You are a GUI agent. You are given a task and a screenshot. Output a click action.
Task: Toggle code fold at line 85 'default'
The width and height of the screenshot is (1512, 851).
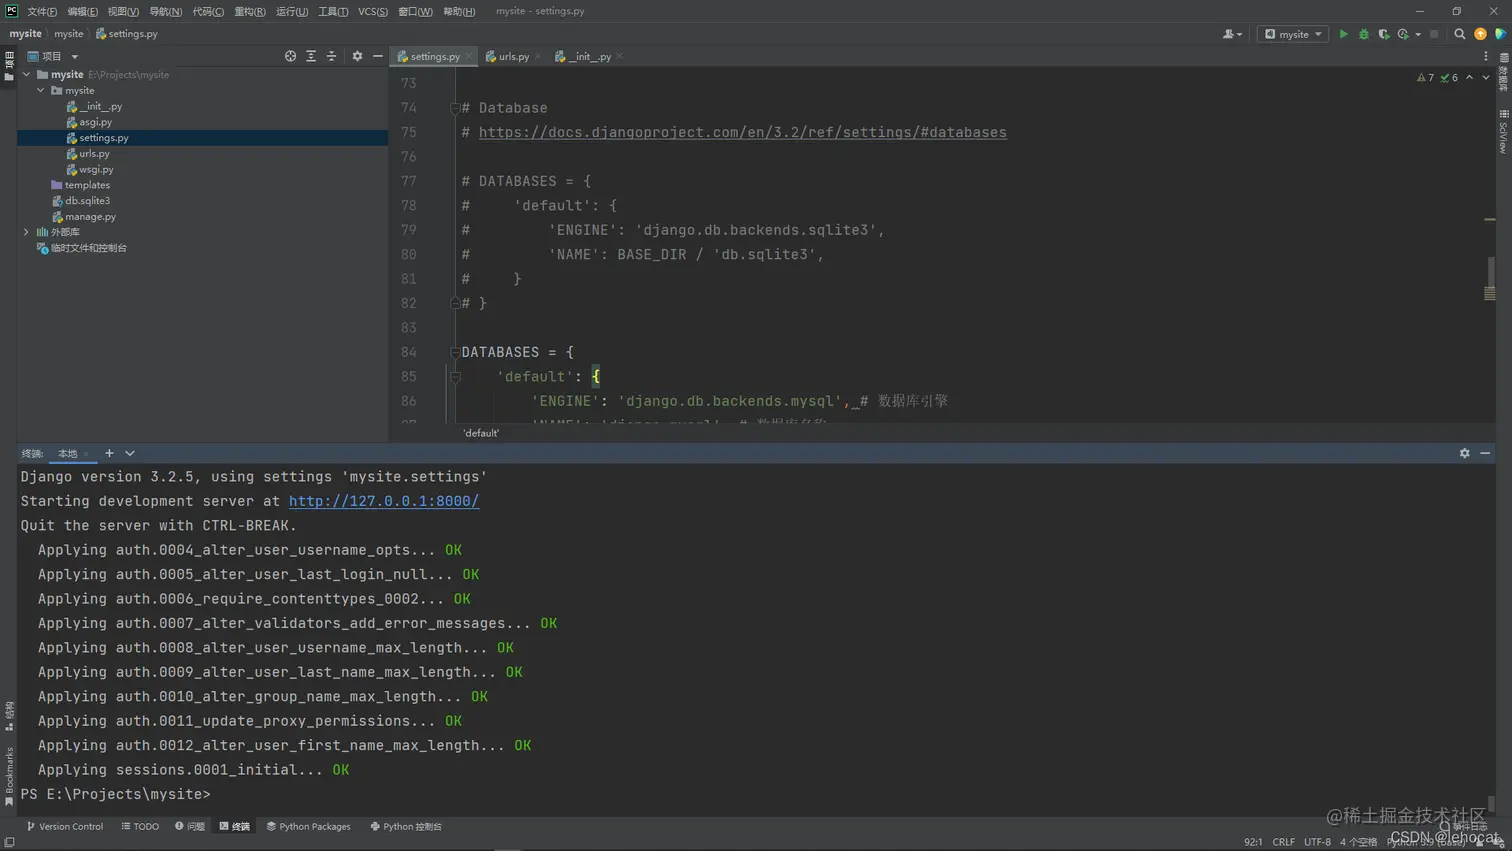click(455, 377)
